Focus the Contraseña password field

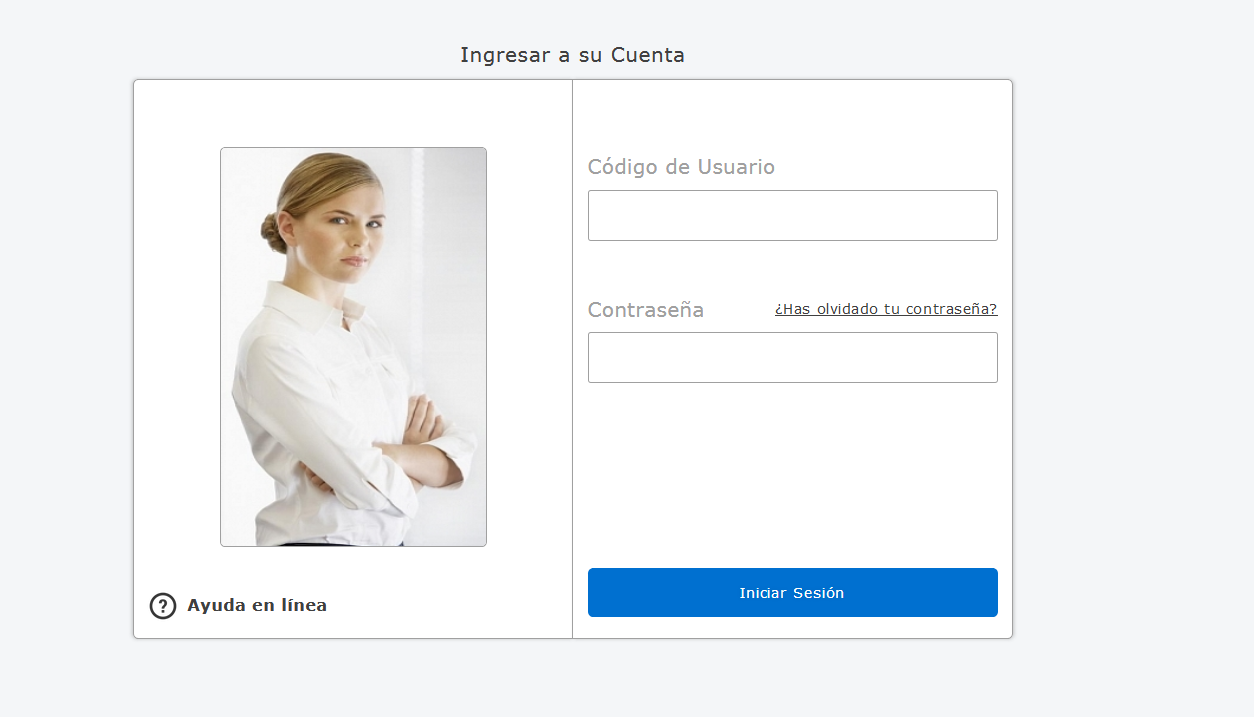792,357
